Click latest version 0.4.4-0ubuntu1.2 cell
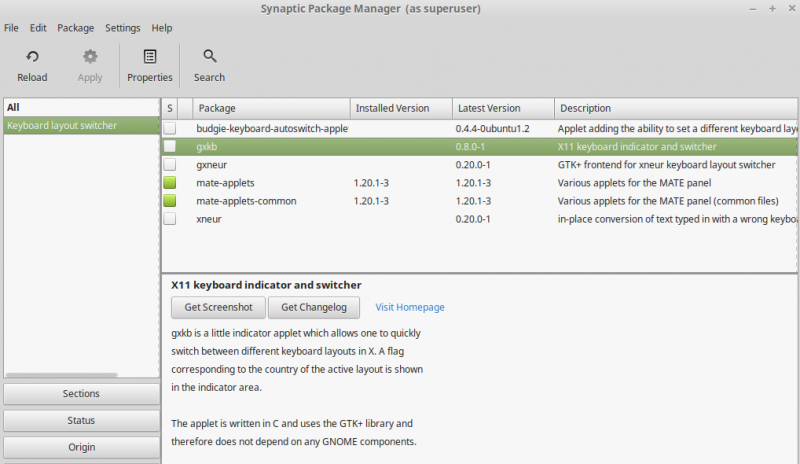The width and height of the screenshot is (800, 464). click(492, 129)
